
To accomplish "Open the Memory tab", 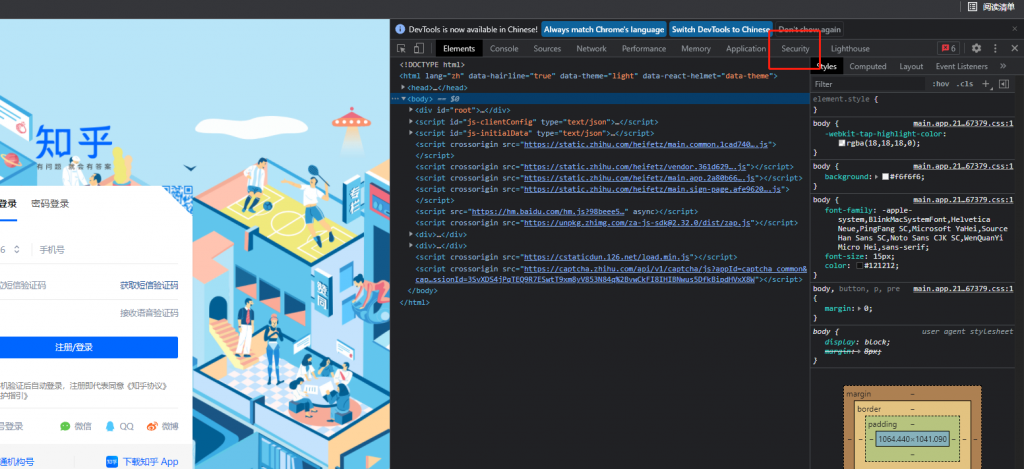I will coord(696,48).
